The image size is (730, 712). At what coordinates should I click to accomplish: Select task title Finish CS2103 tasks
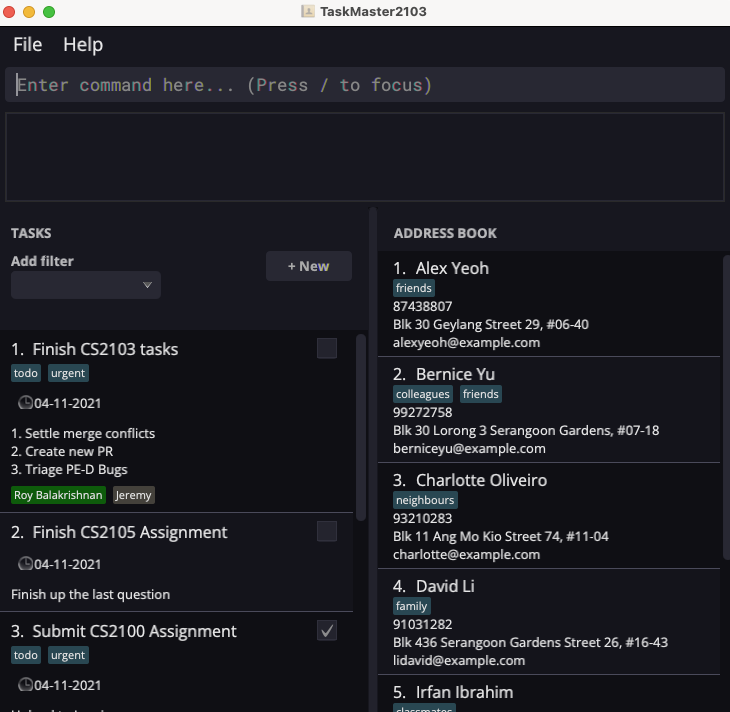(x=105, y=349)
